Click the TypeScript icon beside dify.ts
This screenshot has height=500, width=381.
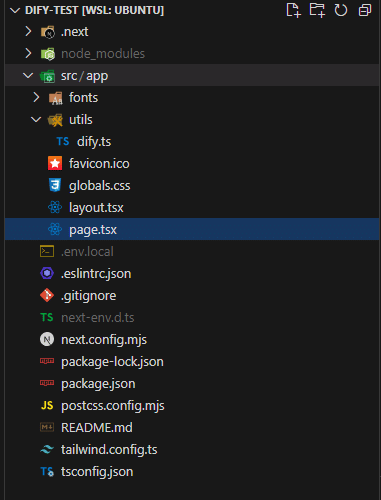coord(63,141)
